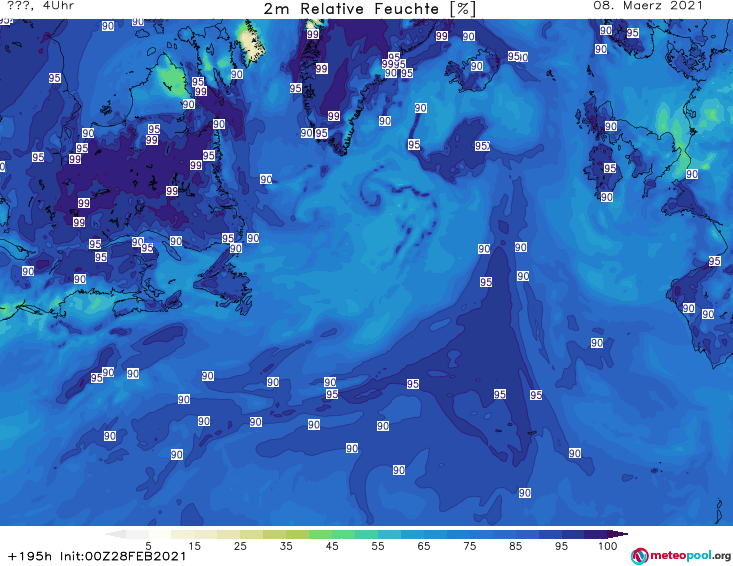Click the color scale tick label "100"

607,546
